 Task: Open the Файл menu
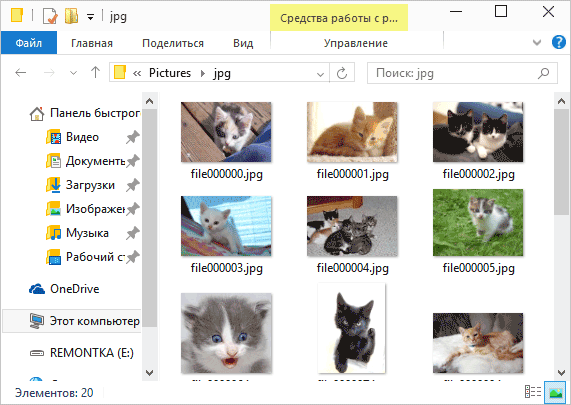pos(29,43)
